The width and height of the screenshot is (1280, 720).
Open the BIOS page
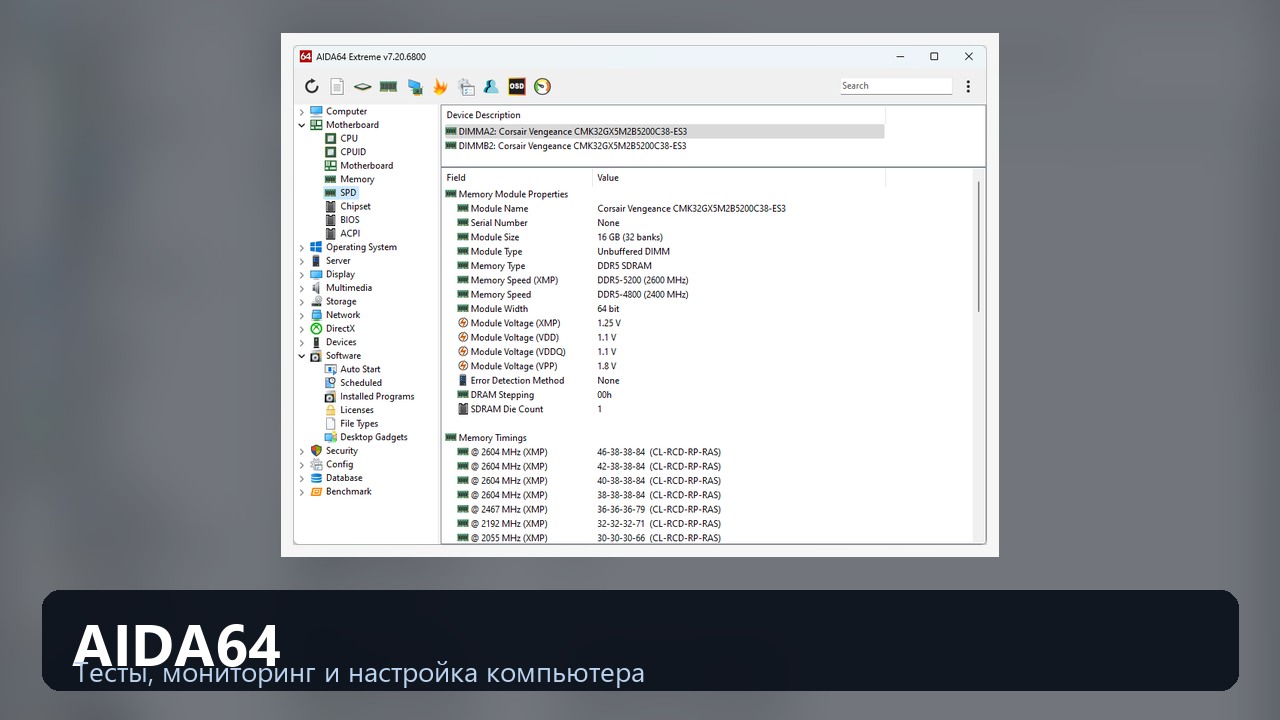coord(342,220)
